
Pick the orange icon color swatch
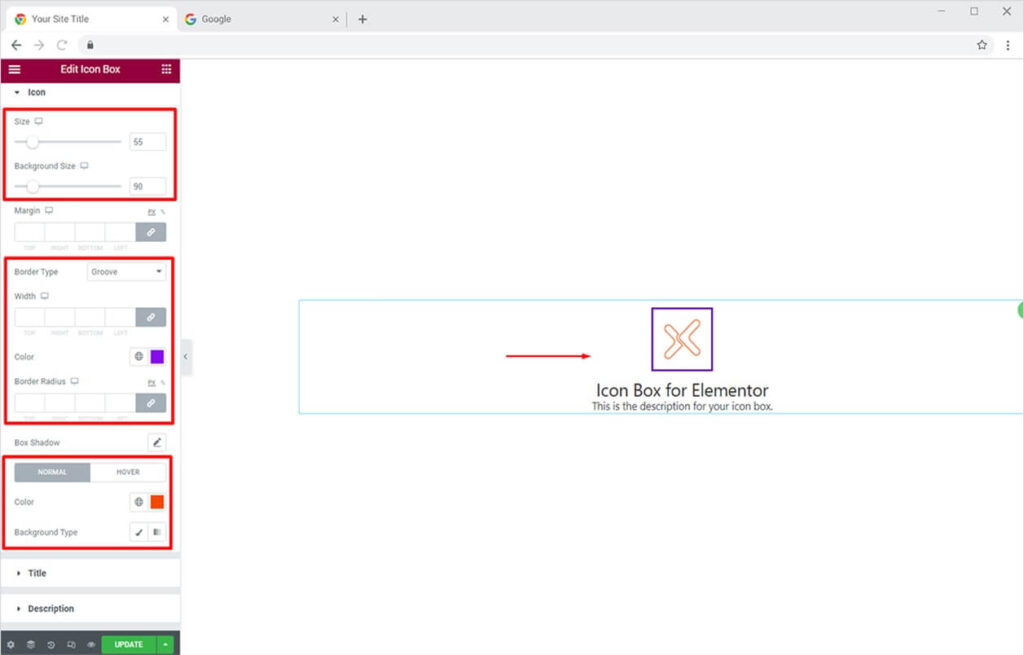tap(157, 502)
